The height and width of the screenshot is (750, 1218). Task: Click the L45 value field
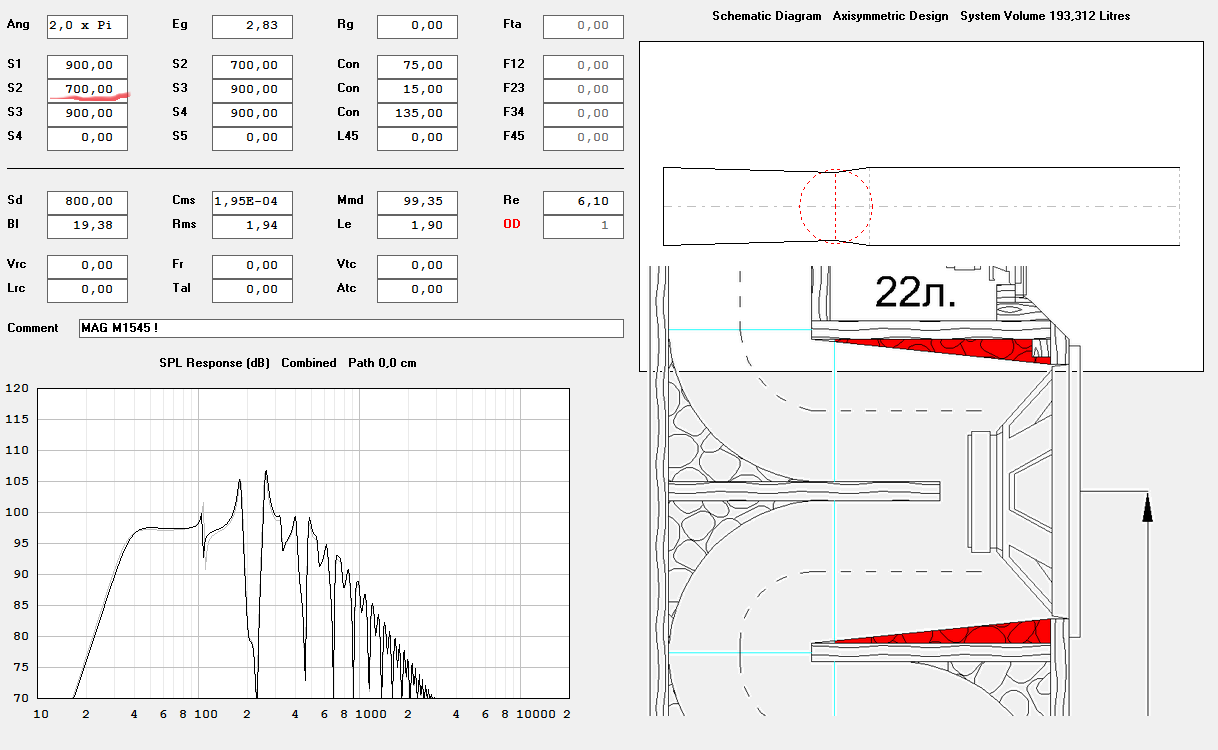(417, 138)
